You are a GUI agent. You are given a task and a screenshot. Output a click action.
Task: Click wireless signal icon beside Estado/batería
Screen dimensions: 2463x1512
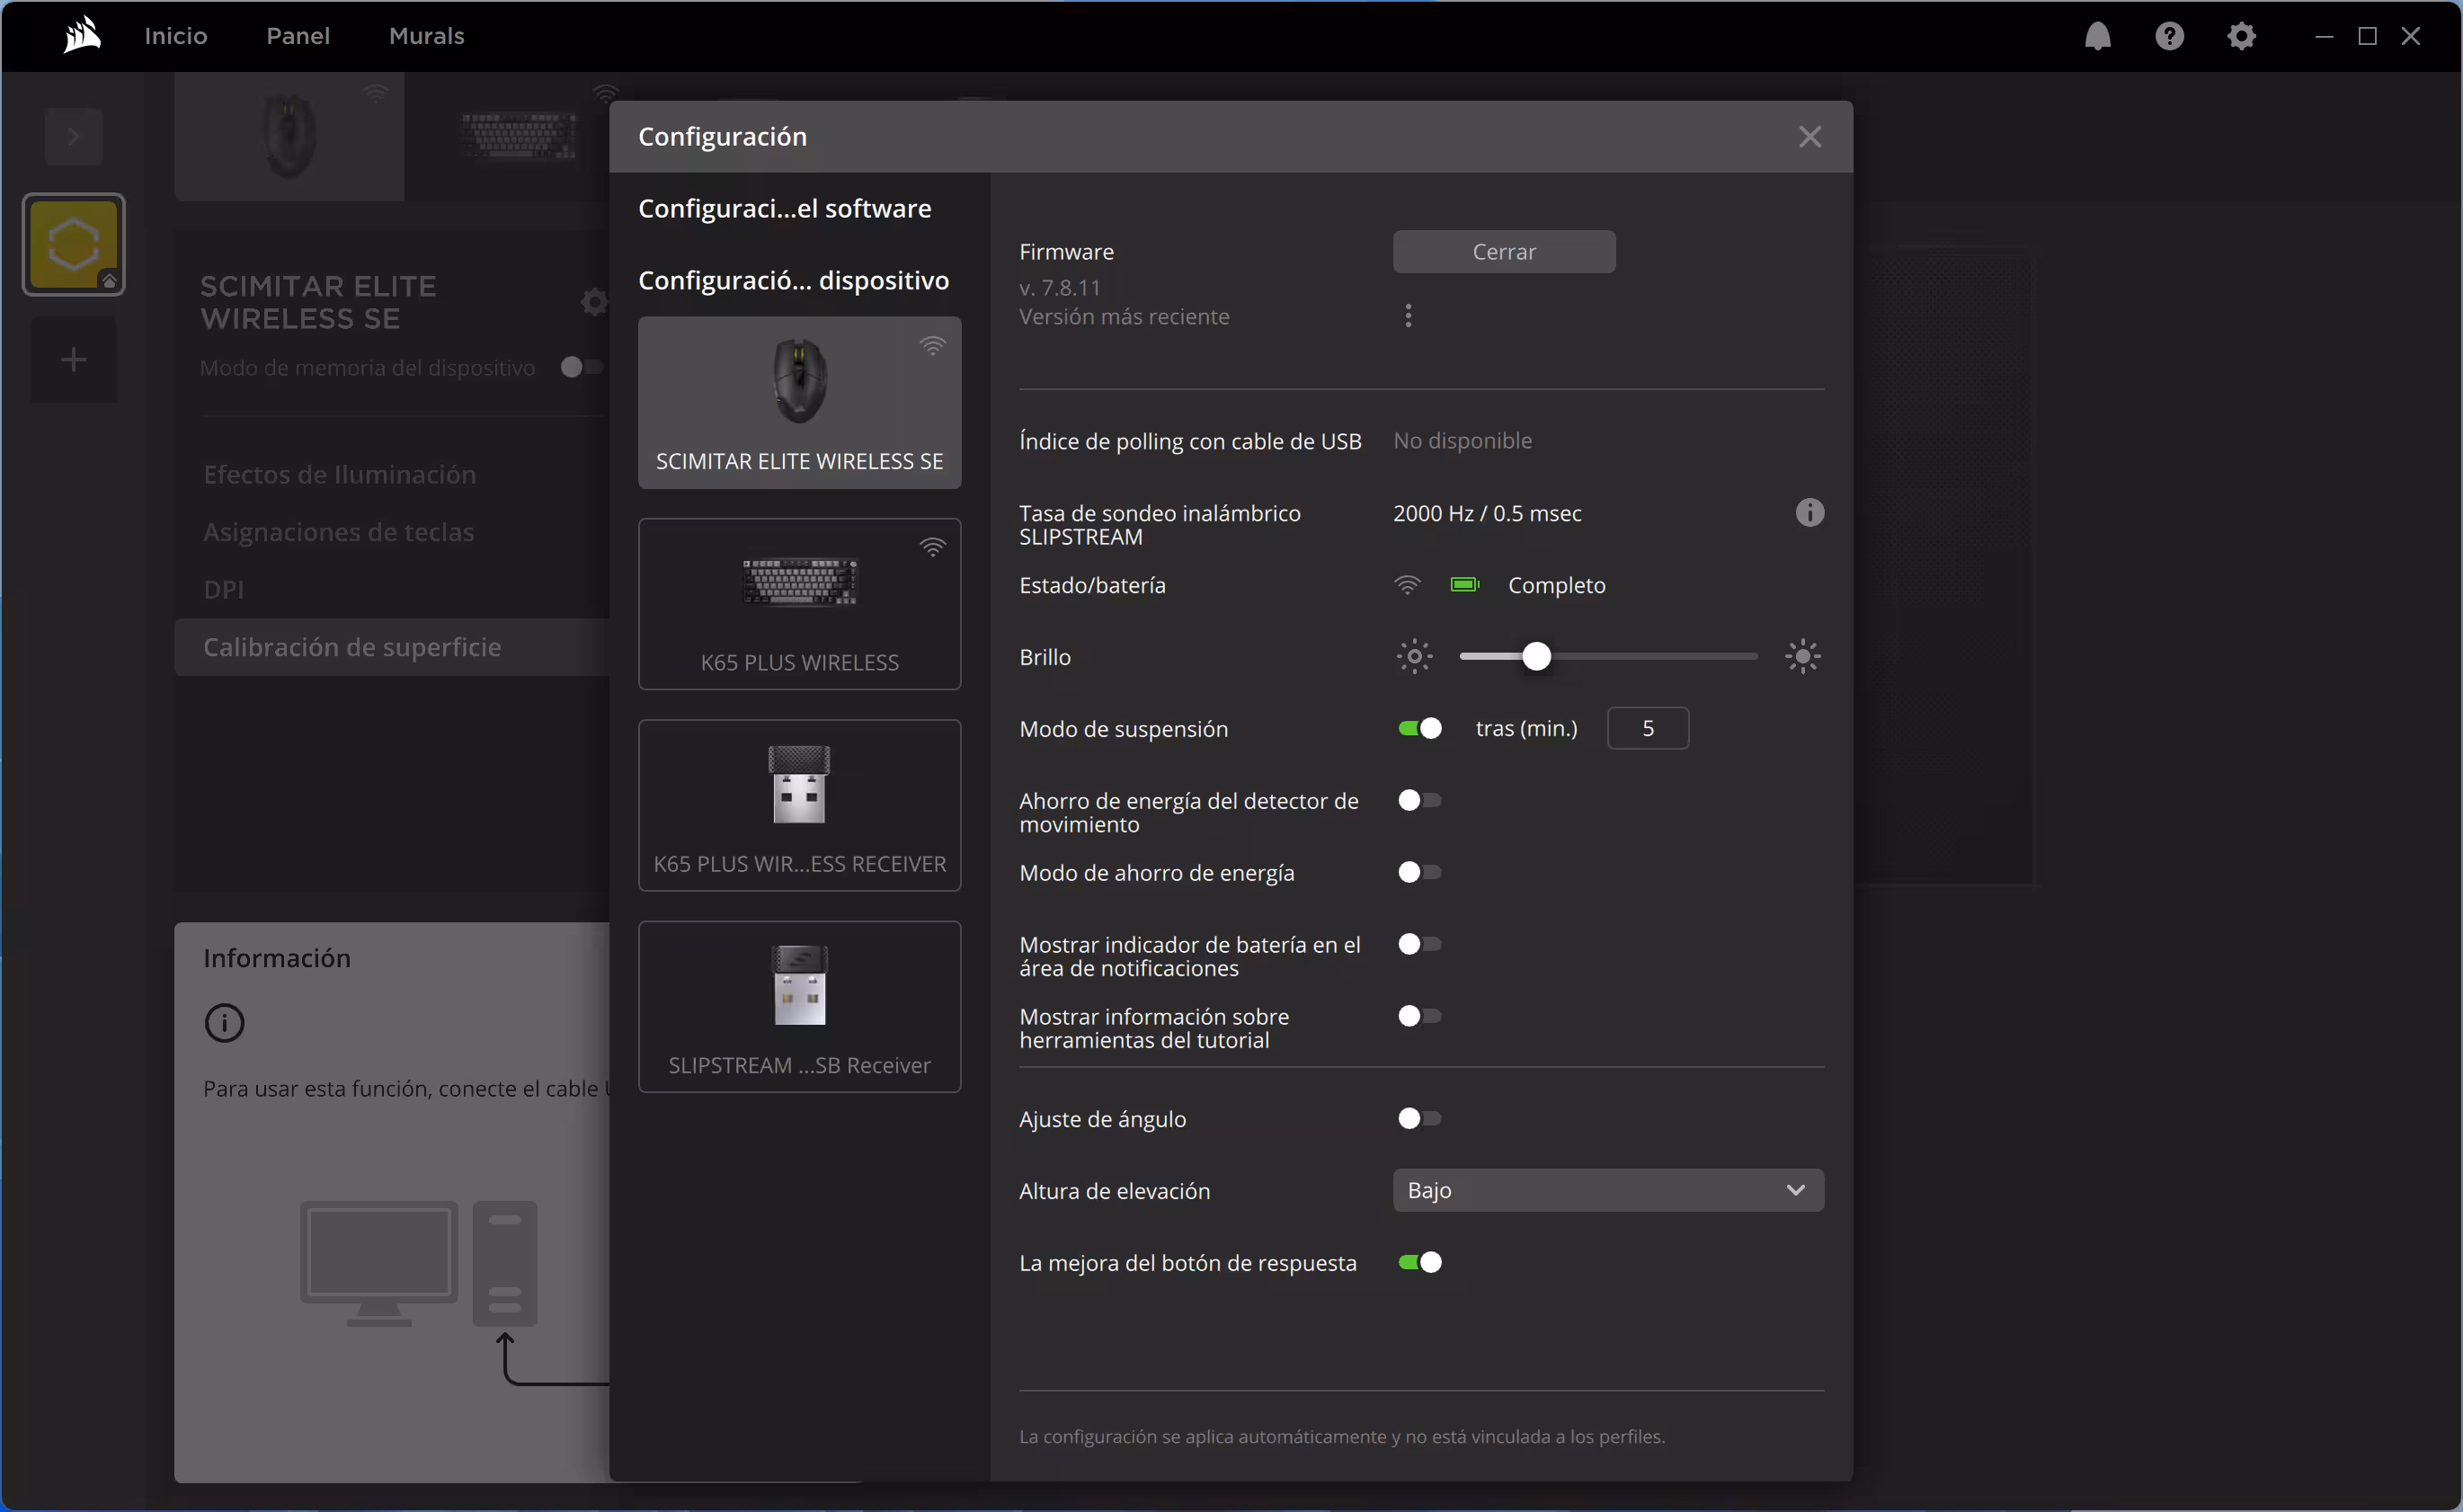tap(1407, 585)
